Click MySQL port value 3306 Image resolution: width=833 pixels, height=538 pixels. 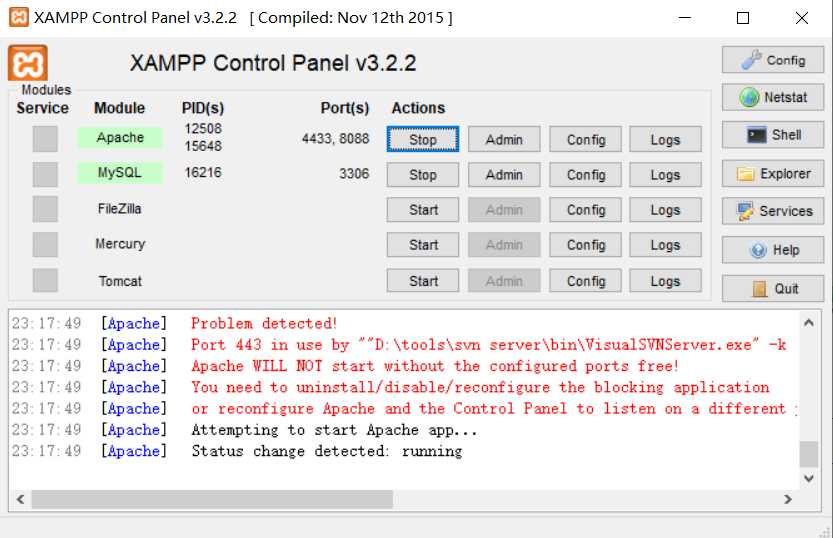click(x=354, y=174)
